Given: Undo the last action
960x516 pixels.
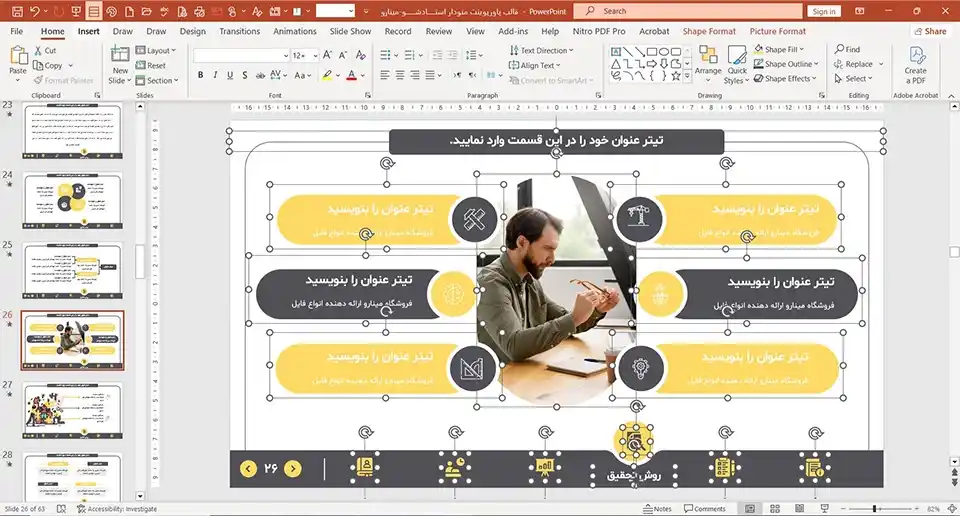Looking at the screenshot, I should [34, 11].
